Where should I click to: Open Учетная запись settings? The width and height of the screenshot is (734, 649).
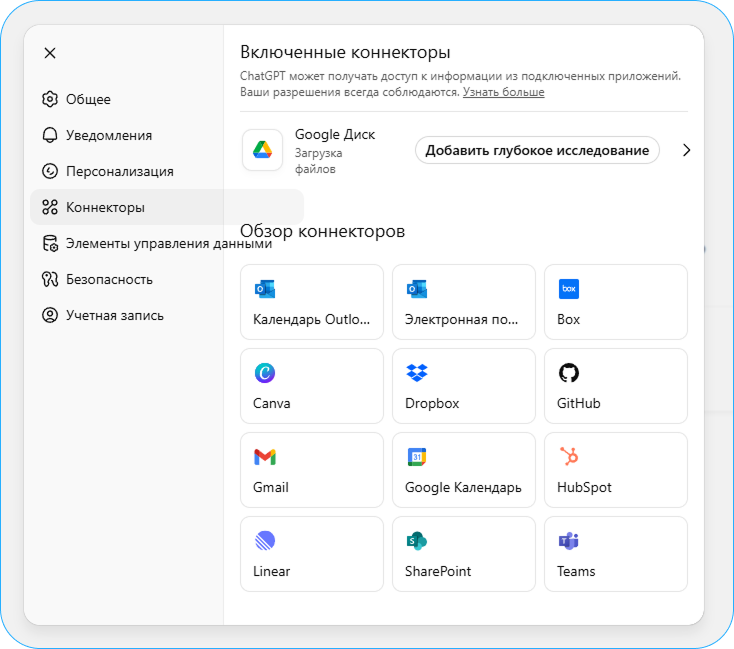115,315
